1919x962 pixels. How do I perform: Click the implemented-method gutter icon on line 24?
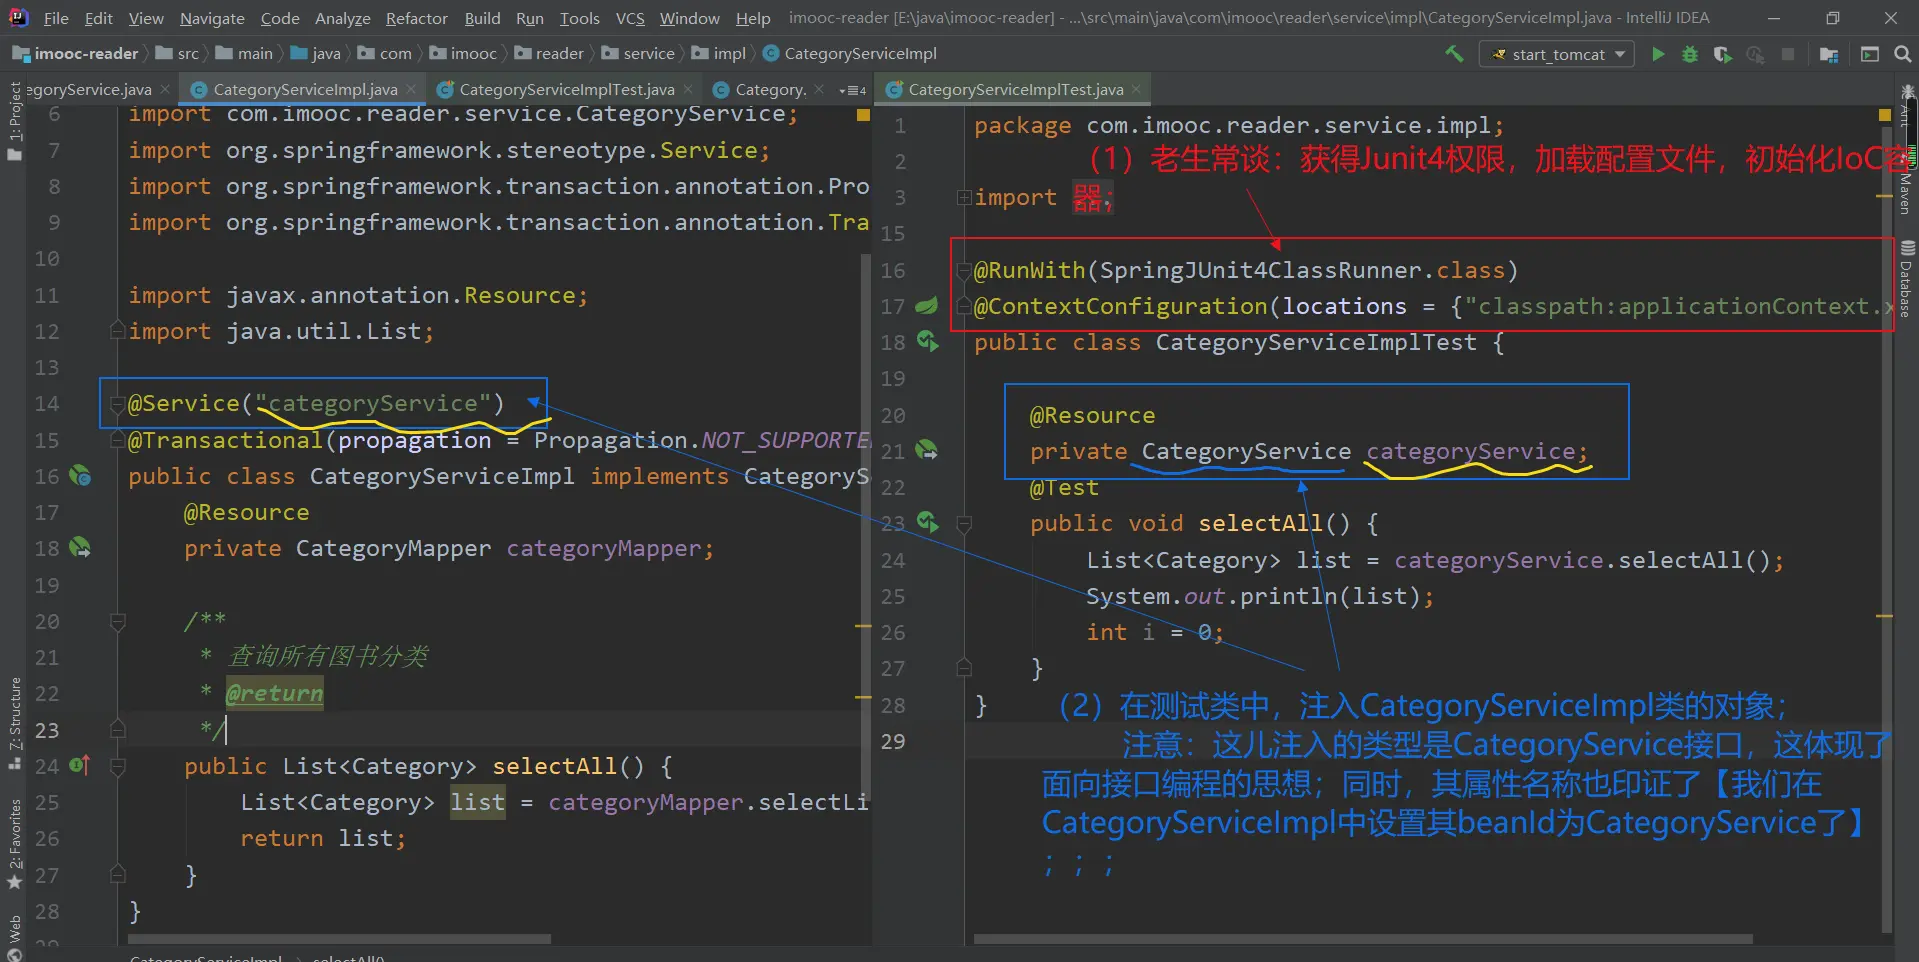coord(80,766)
